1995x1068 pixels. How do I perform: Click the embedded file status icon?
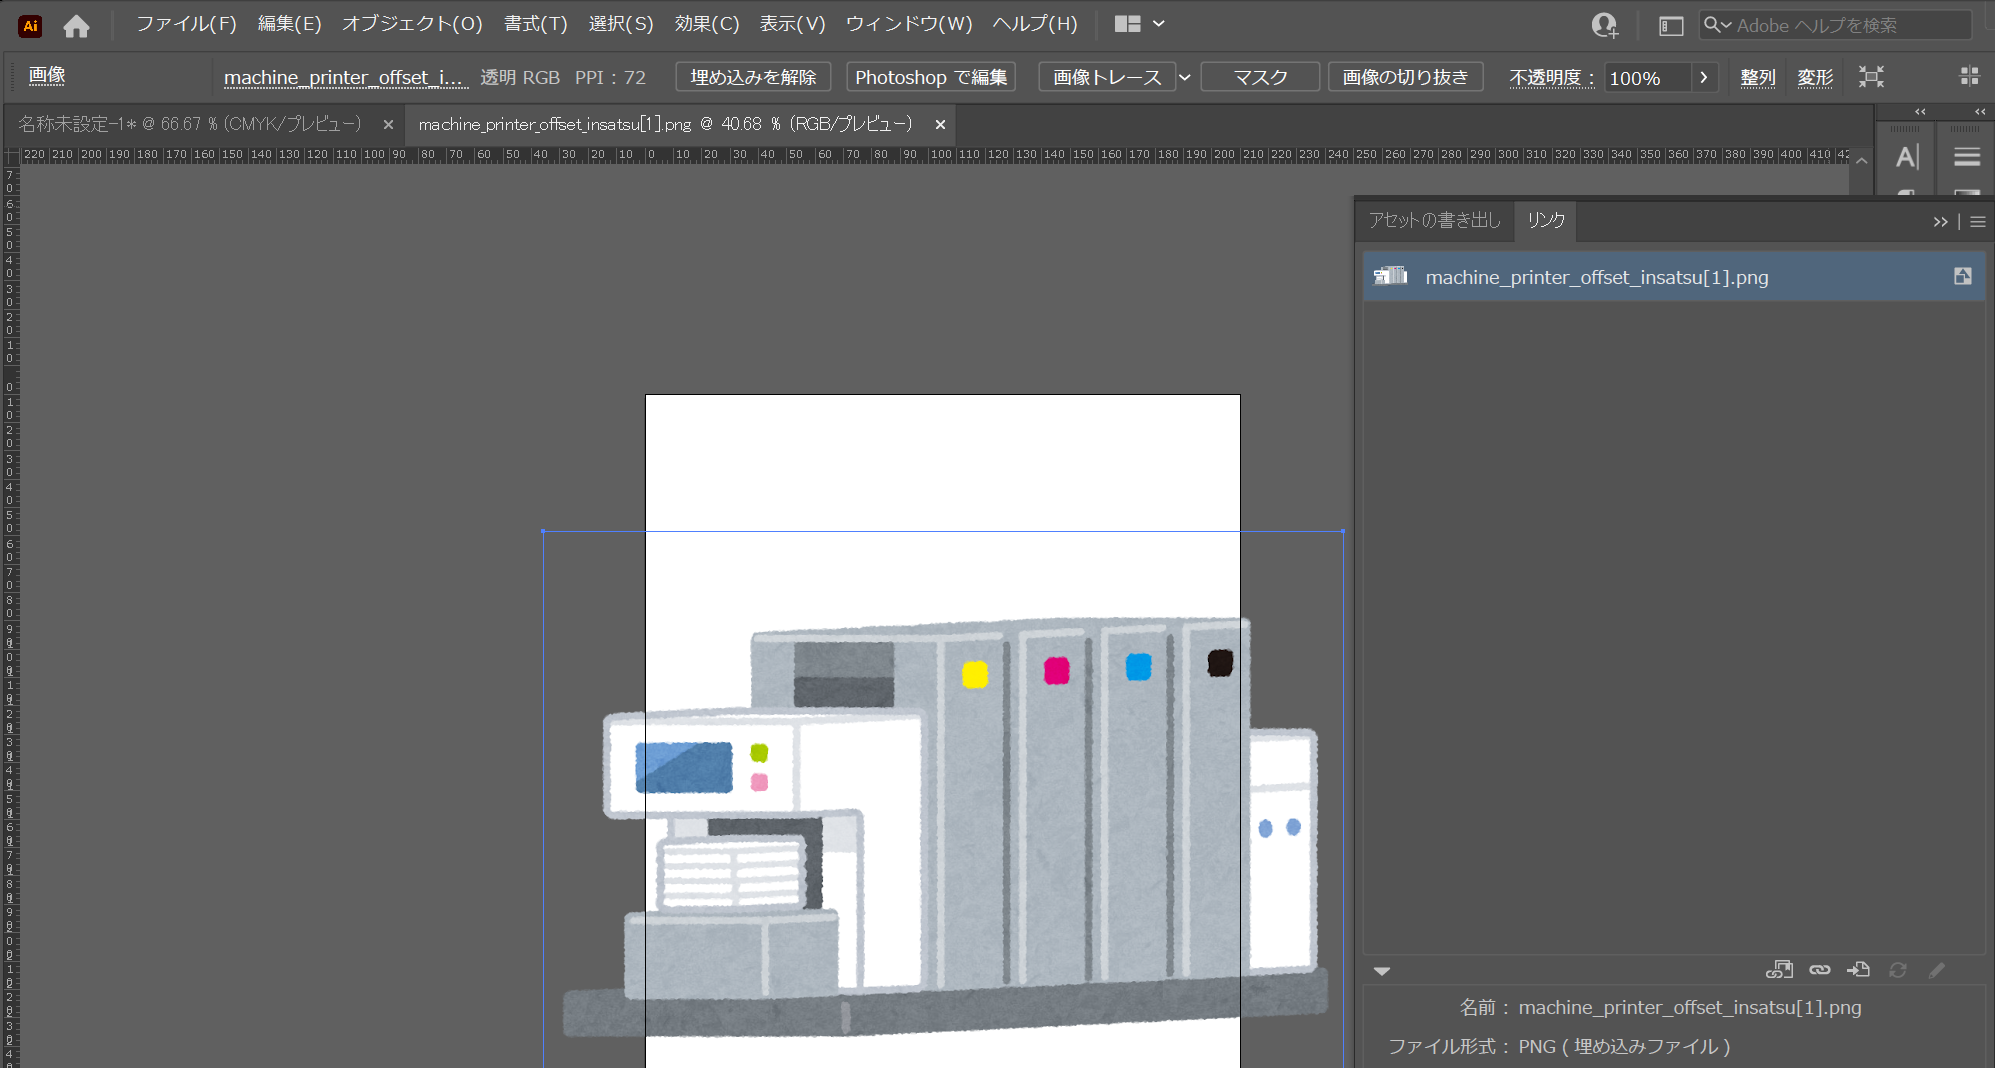(1963, 276)
